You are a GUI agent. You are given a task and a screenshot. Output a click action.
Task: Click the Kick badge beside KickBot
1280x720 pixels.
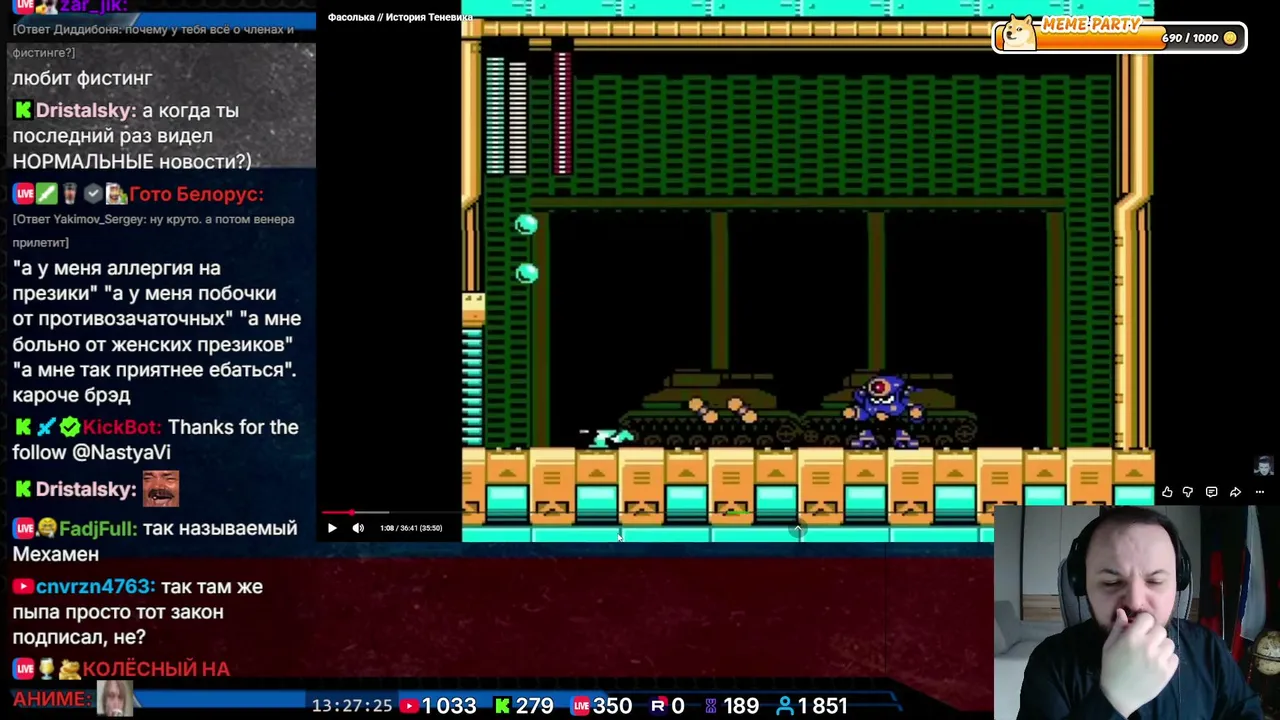(22, 427)
